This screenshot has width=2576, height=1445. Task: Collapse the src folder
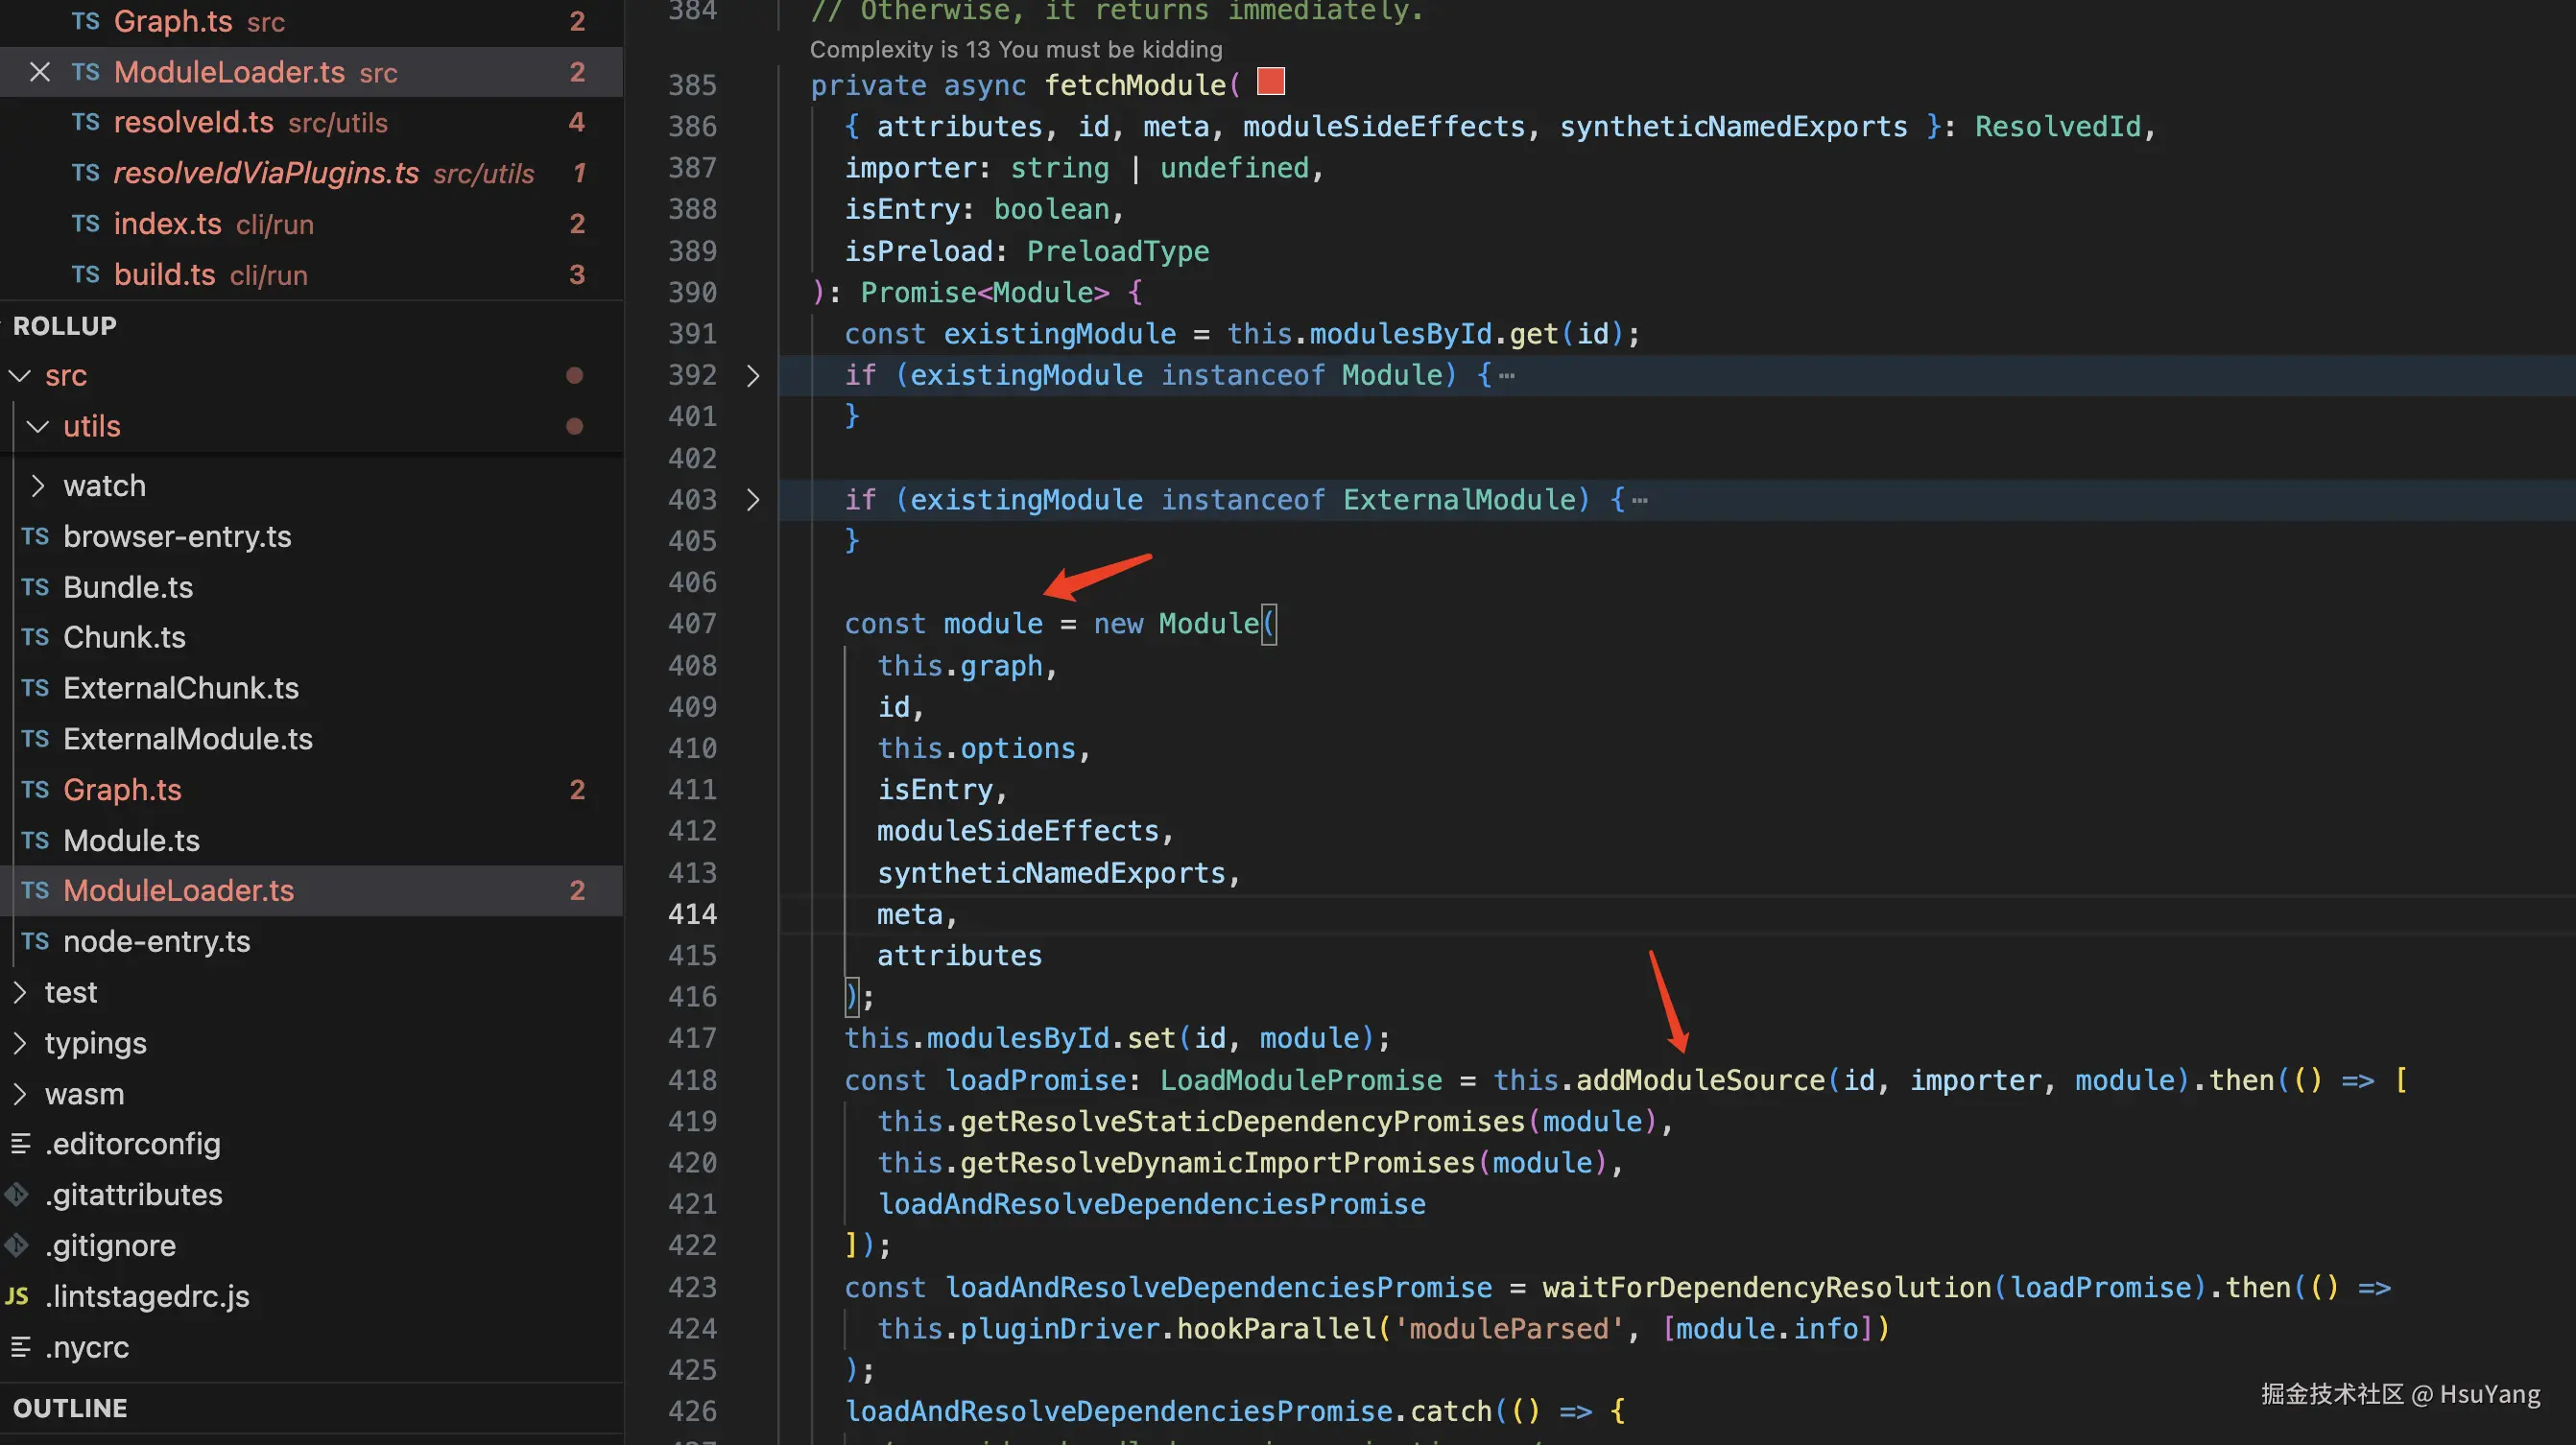(20, 375)
